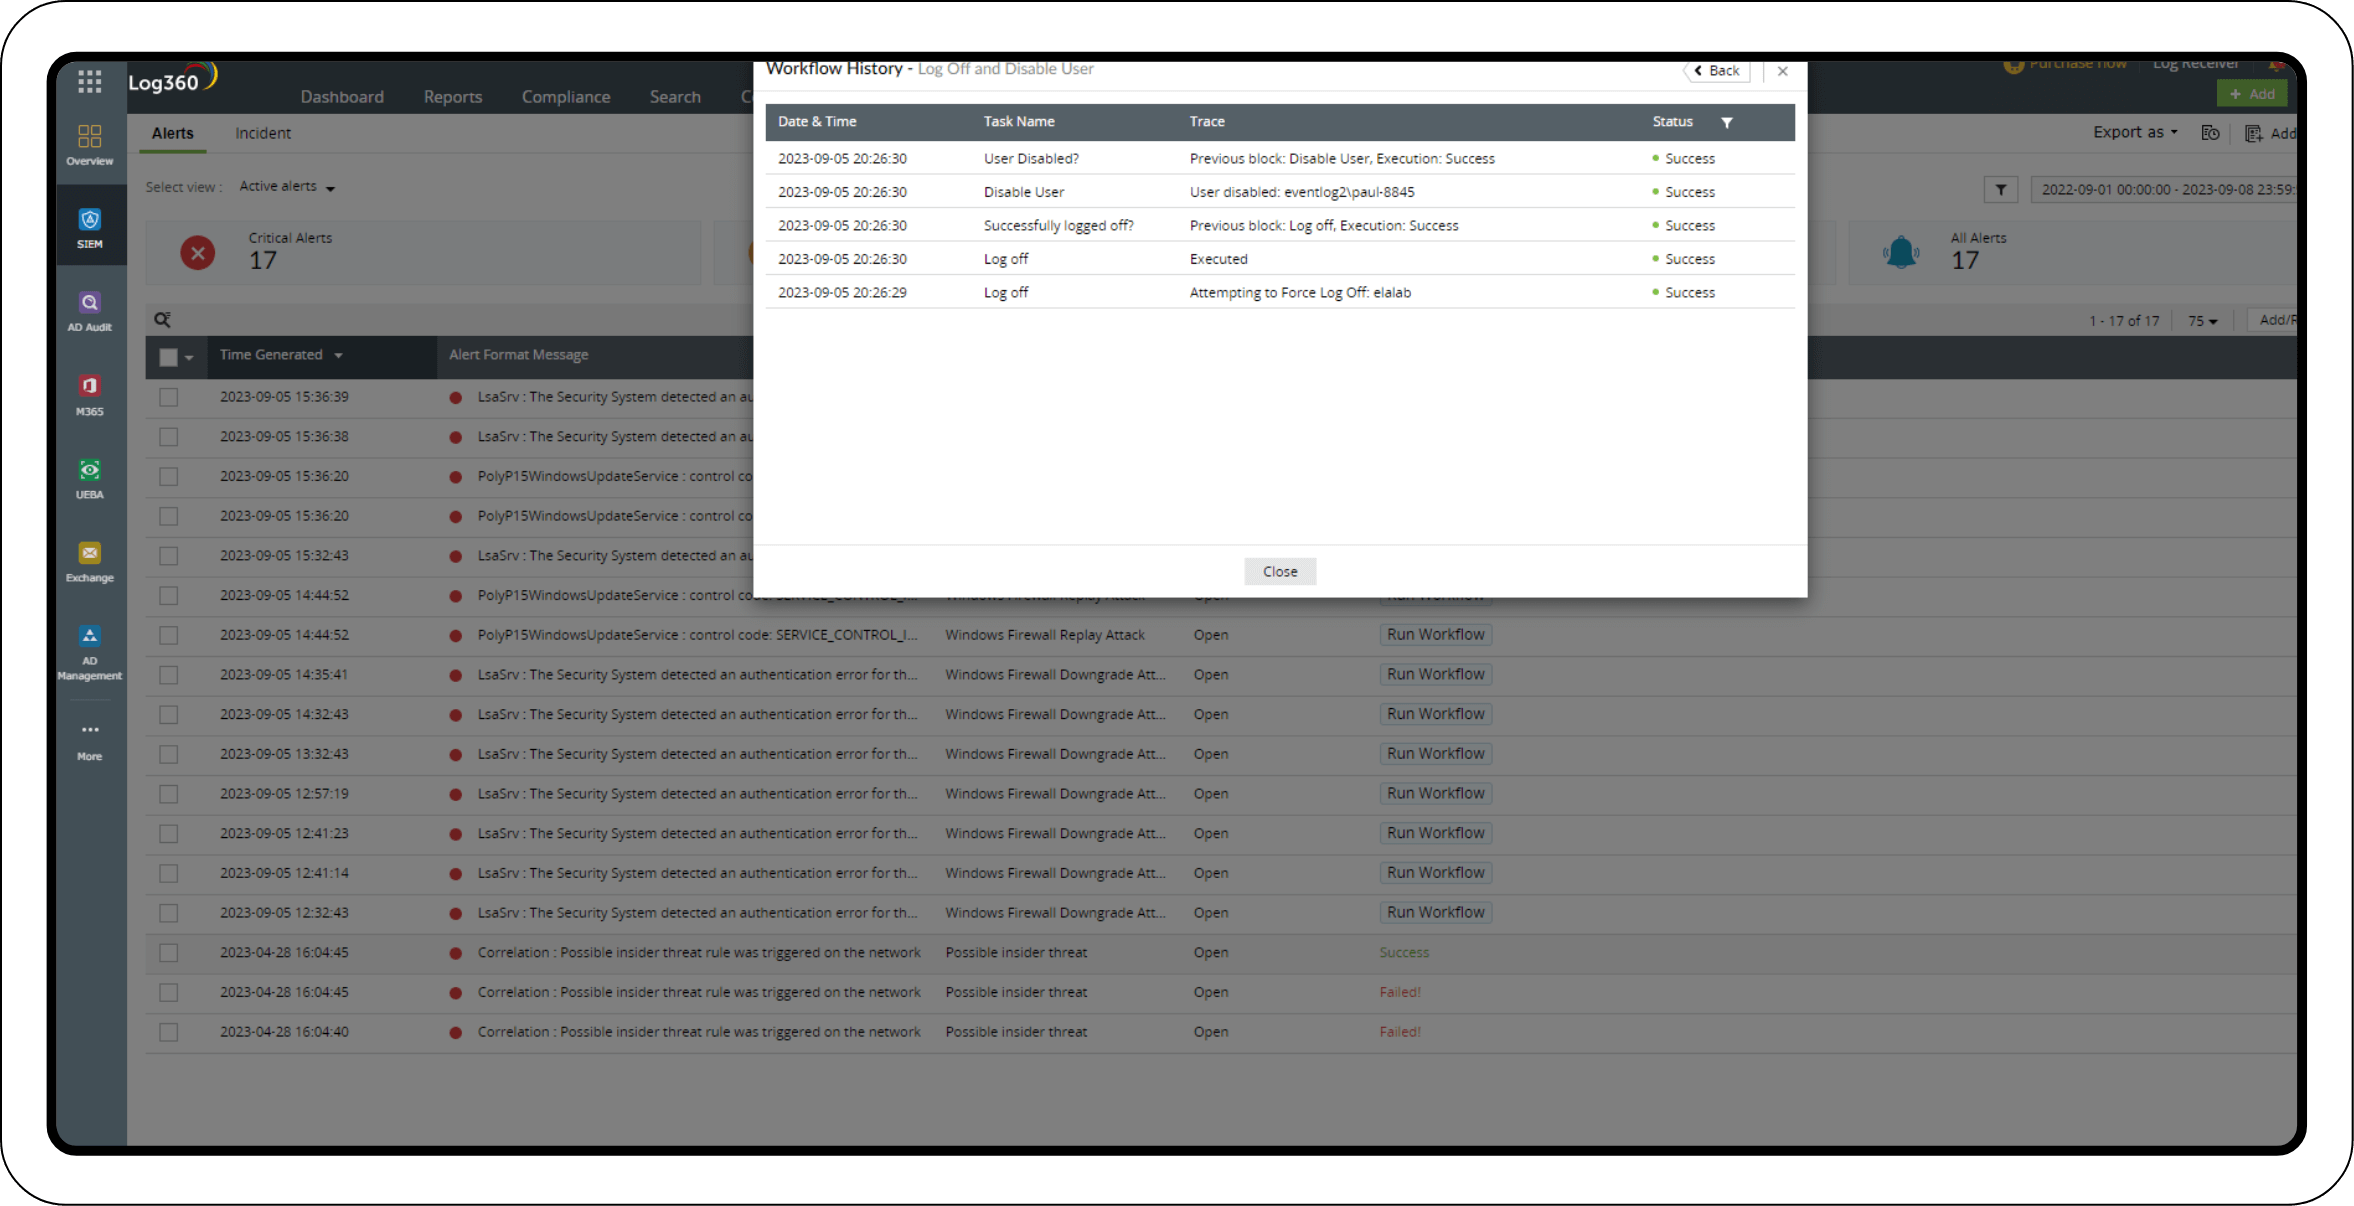Toggle the select-all checkbox in the alert header
The image size is (2354, 1206).
tap(168, 357)
